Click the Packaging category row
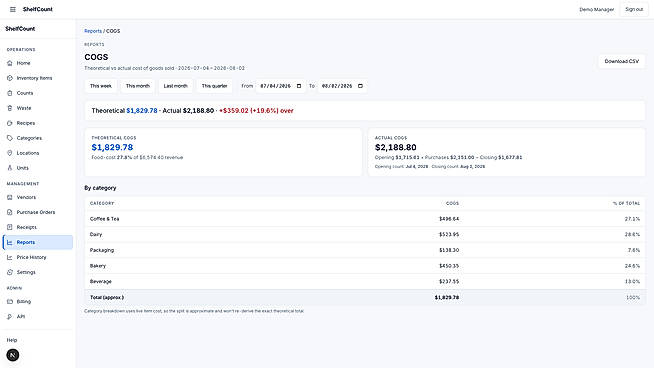Viewport: 654px width, 368px height. tap(365, 250)
